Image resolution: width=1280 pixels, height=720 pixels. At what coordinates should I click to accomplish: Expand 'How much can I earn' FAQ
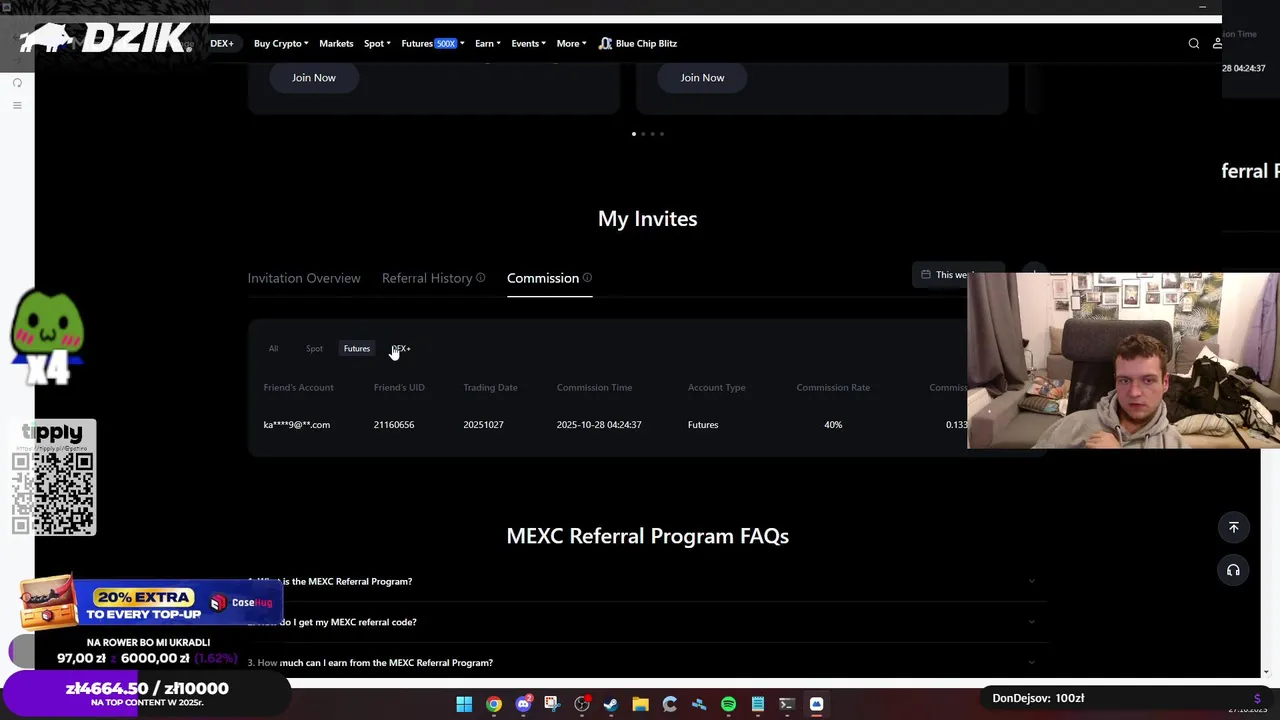click(647, 663)
